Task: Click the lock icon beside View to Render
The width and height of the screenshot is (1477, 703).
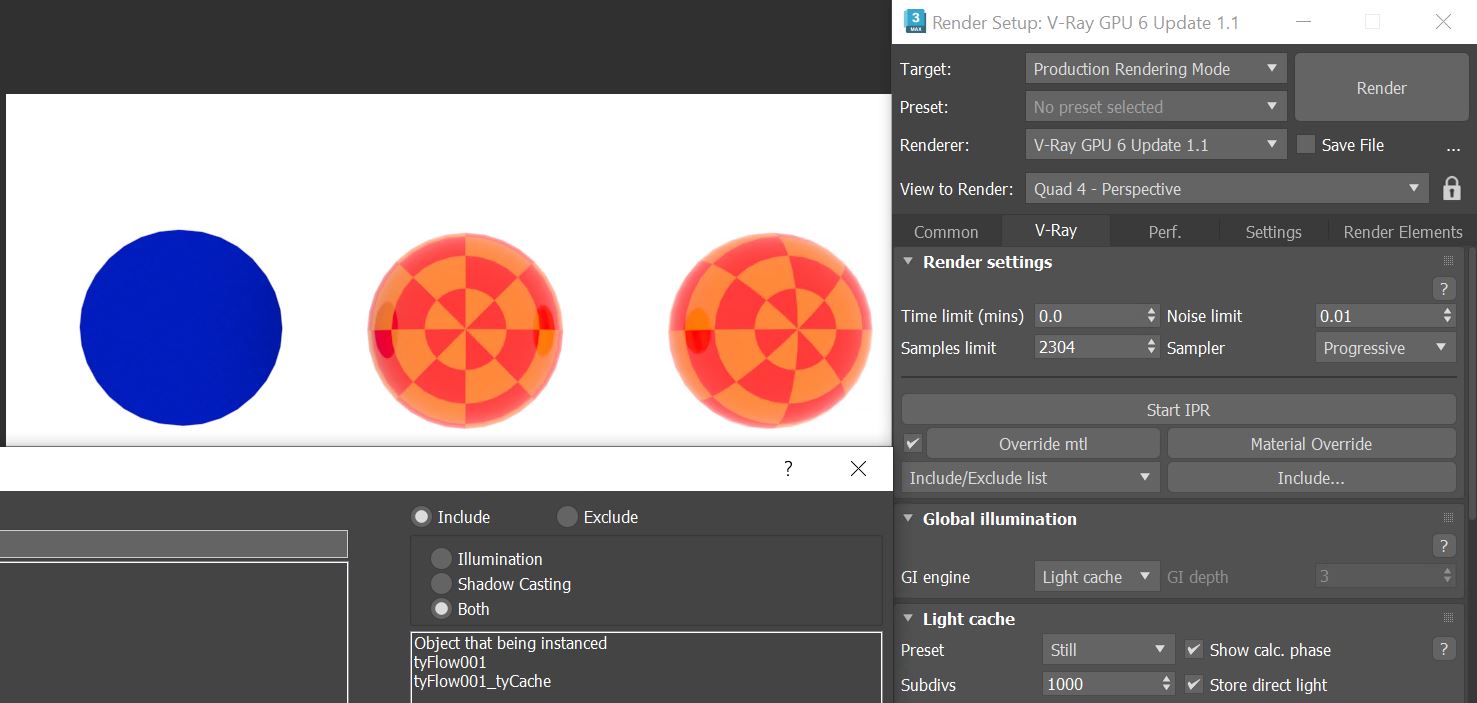Action: pos(1451,189)
